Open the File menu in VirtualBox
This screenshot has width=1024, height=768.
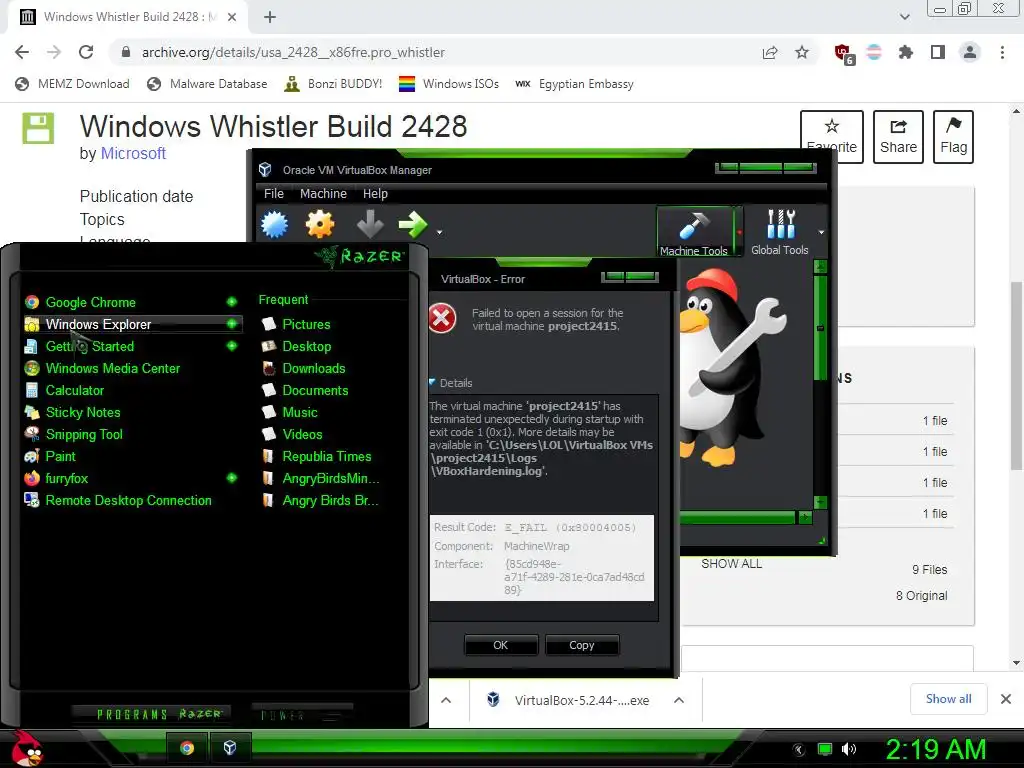pyautogui.click(x=274, y=194)
